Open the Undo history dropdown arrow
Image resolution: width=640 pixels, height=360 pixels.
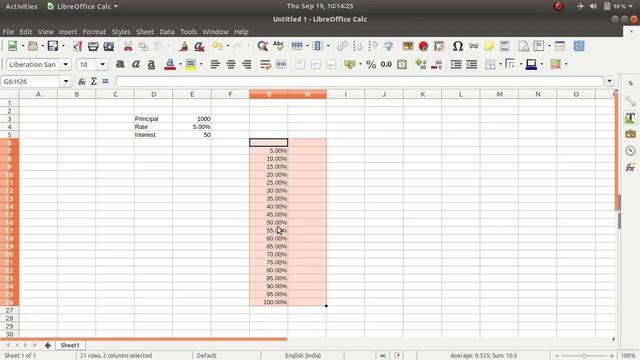click(x=228, y=46)
